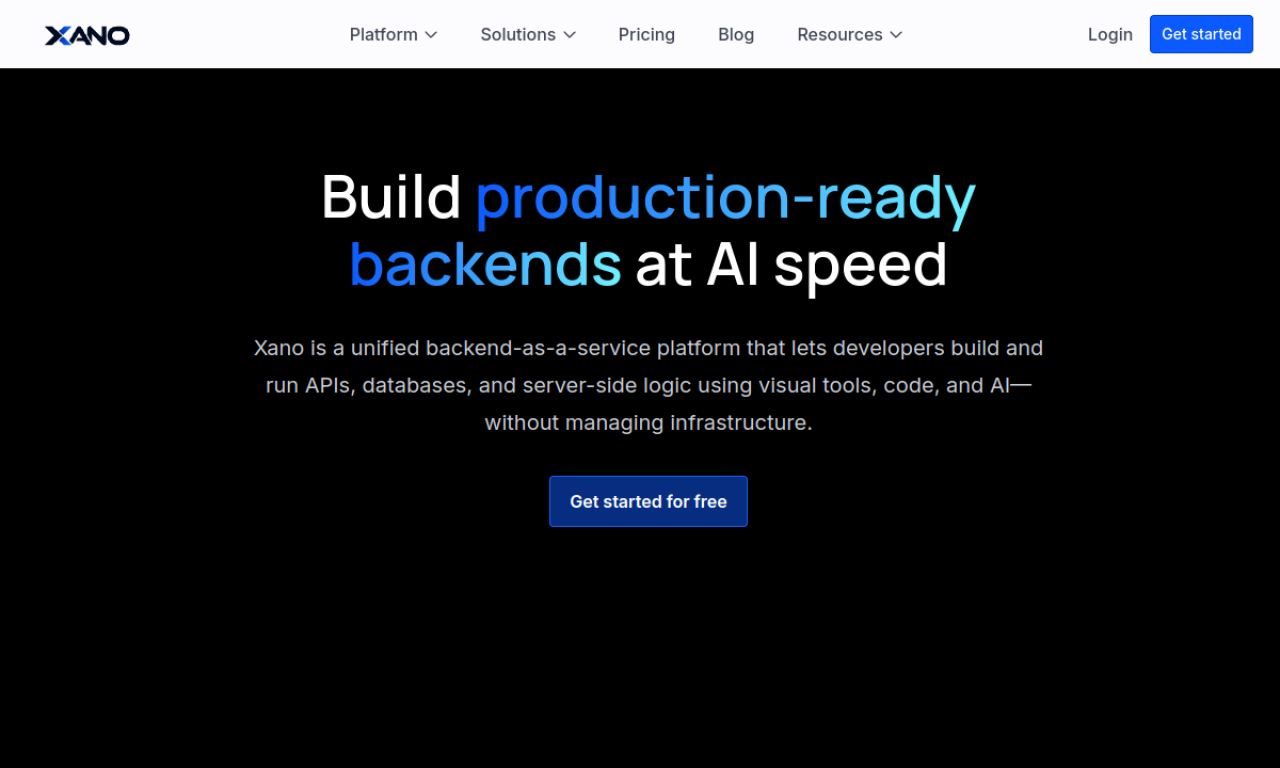1280x768 pixels.
Task: Click the Login link
Action: 1110,34
